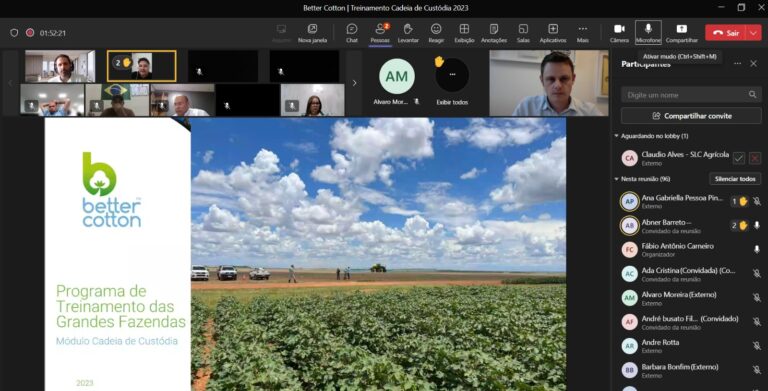Open the Mais more actions menu
Image resolution: width=768 pixels, height=391 pixels.
click(x=582, y=33)
